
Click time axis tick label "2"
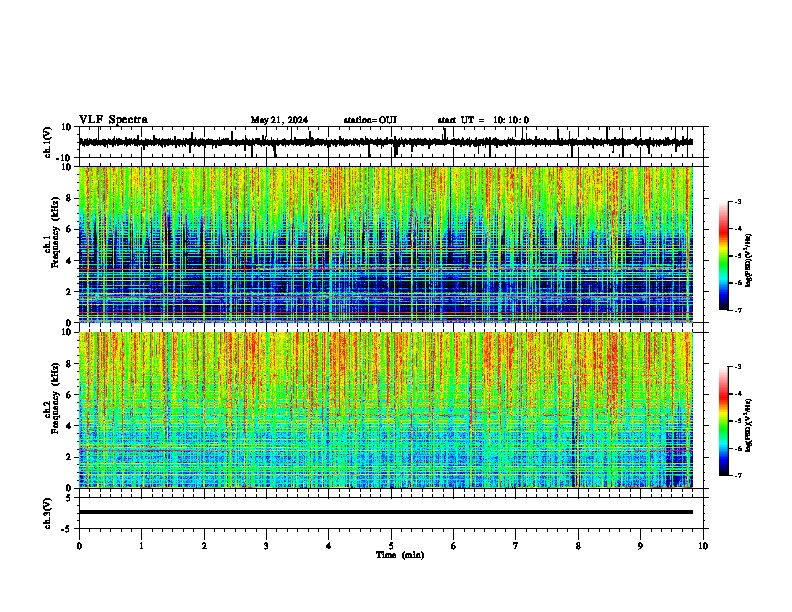click(x=204, y=546)
